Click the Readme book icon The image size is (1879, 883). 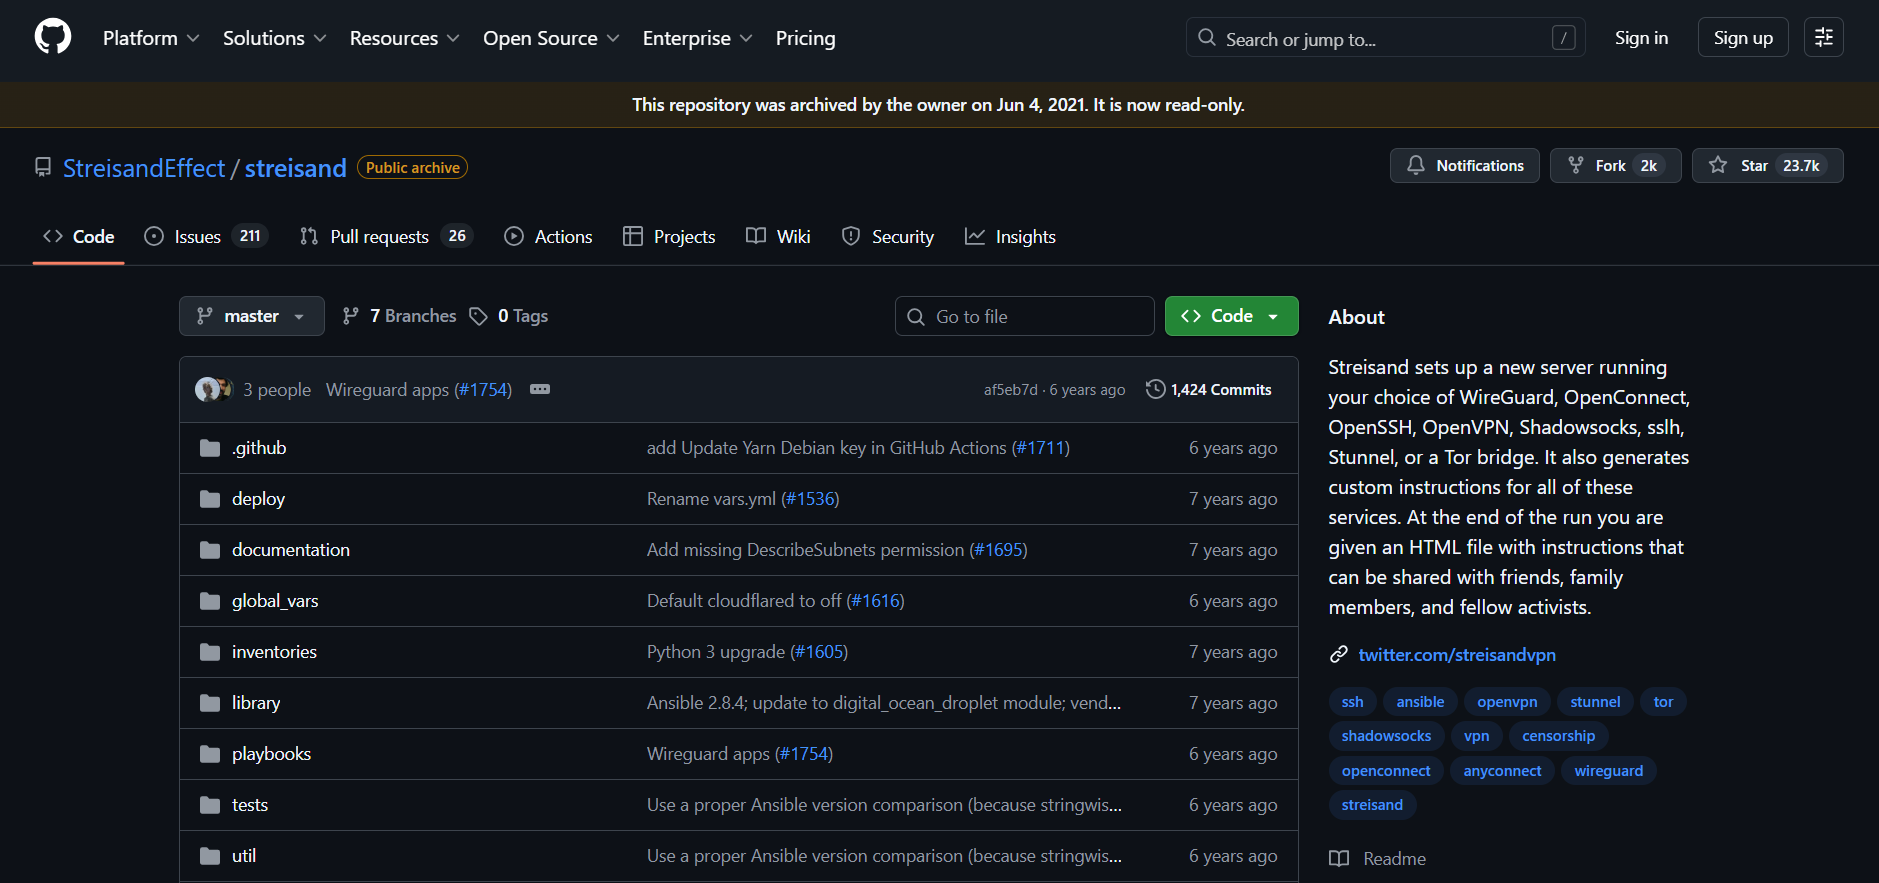tap(1339, 859)
